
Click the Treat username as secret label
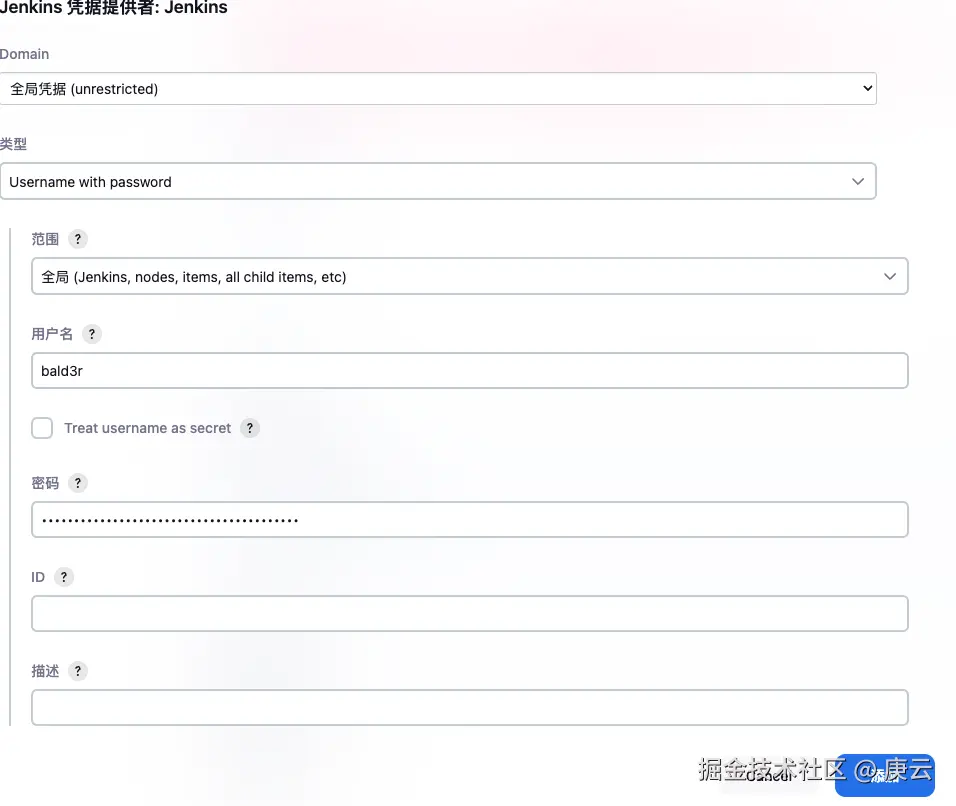(x=148, y=428)
